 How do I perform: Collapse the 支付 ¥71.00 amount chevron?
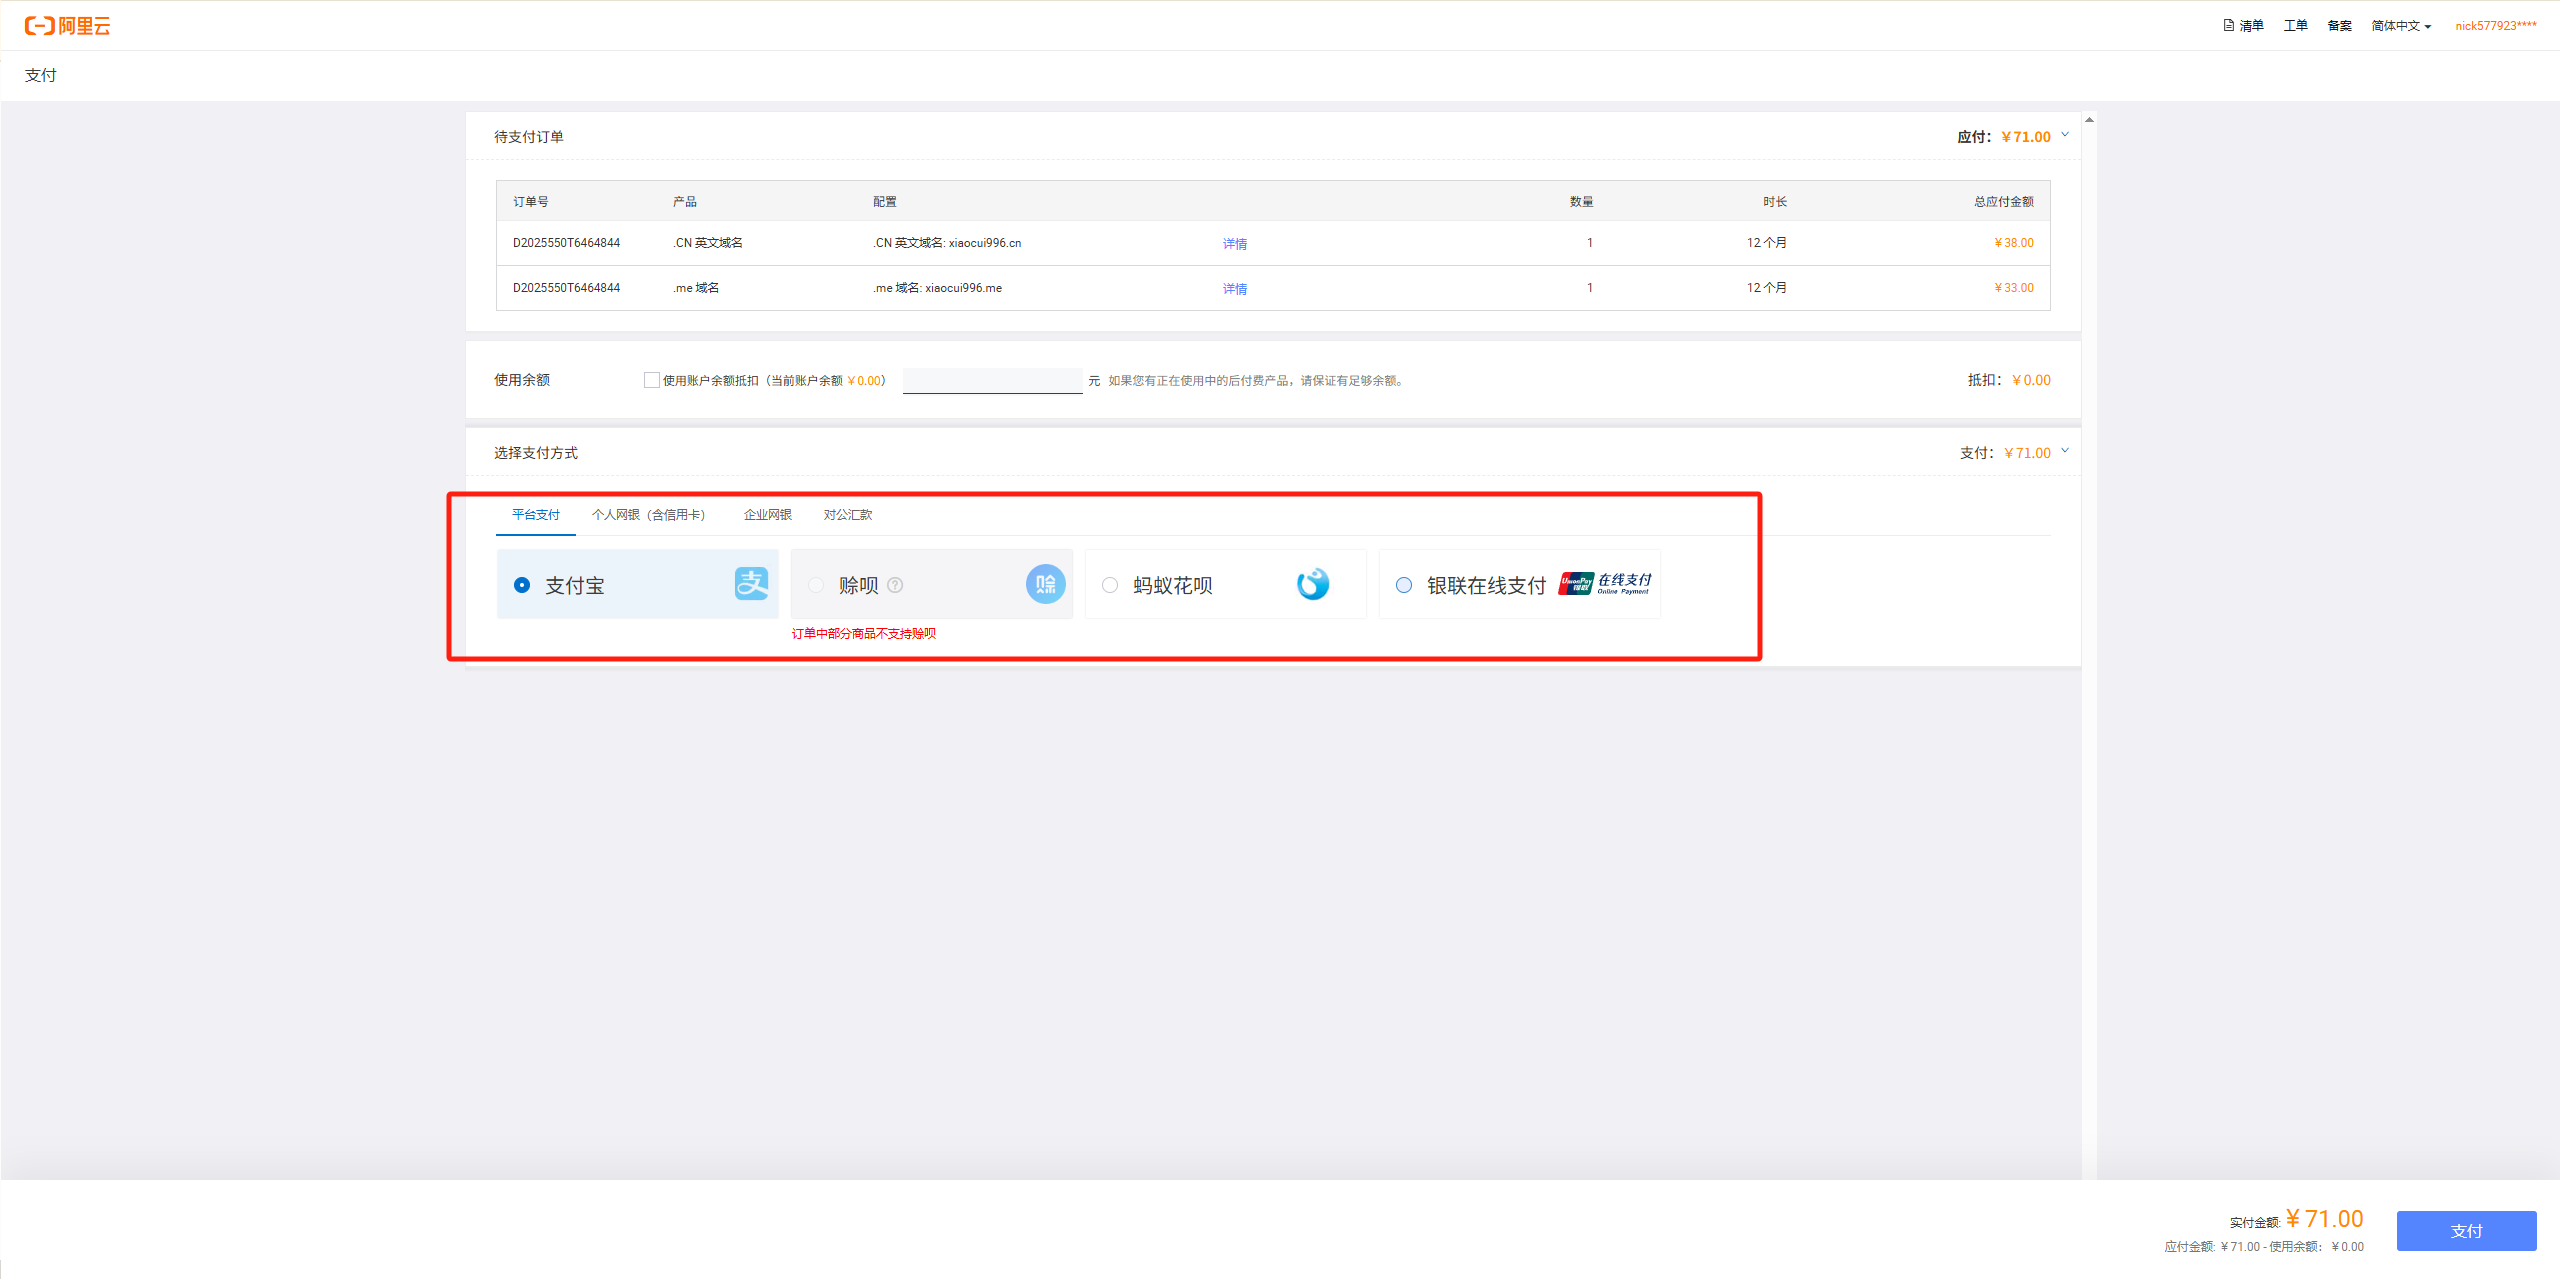pos(2064,451)
